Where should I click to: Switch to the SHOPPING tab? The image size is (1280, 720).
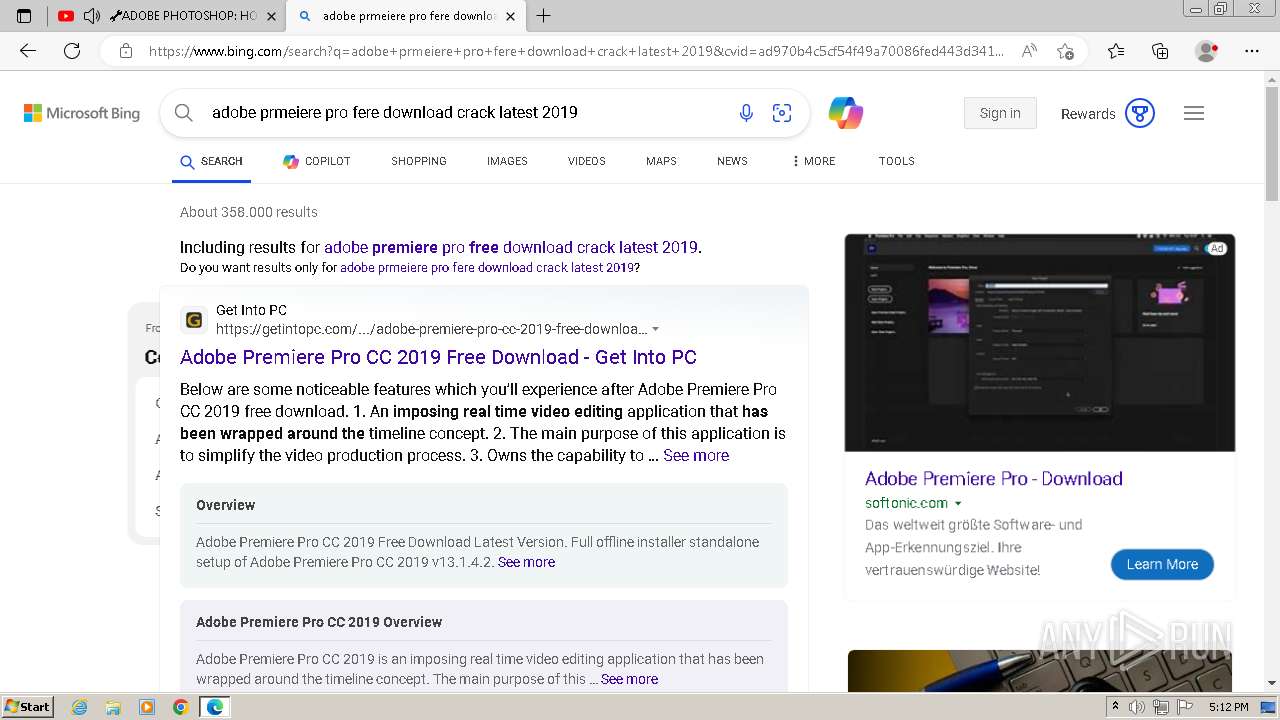point(419,161)
